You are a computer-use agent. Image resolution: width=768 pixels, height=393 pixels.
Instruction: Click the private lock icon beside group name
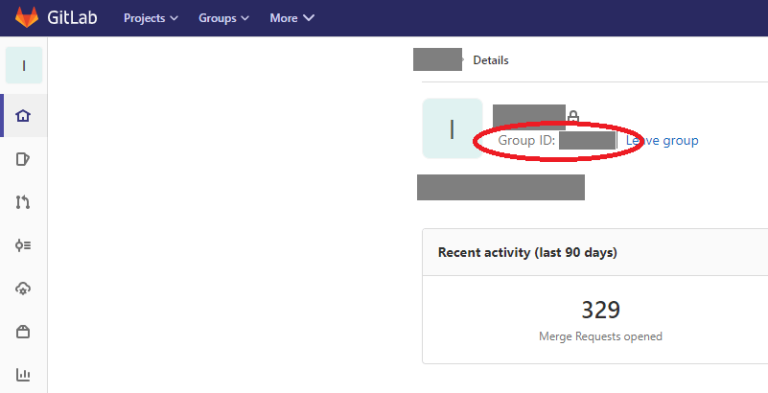click(x=573, y=117)
